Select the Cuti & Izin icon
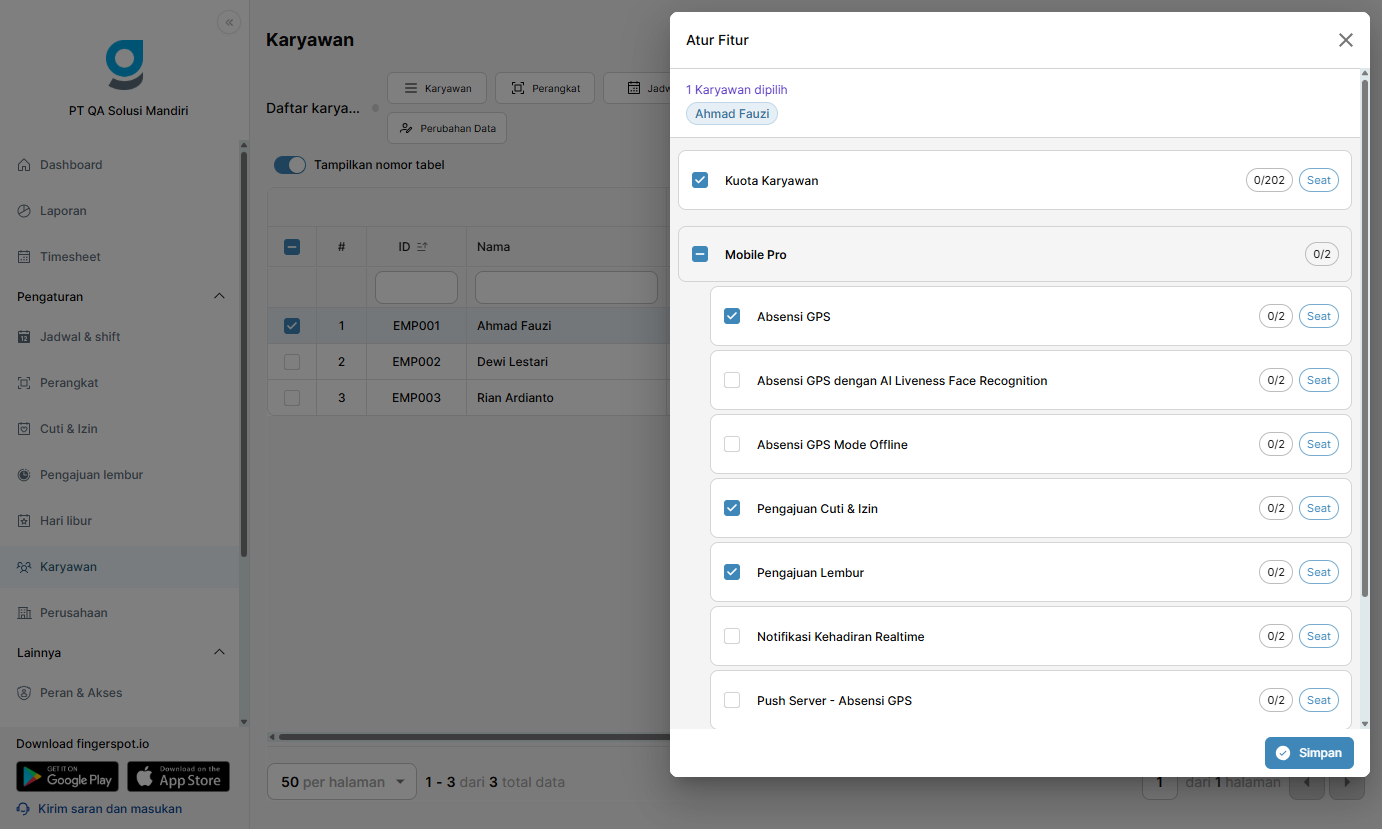 pos(24,429)
